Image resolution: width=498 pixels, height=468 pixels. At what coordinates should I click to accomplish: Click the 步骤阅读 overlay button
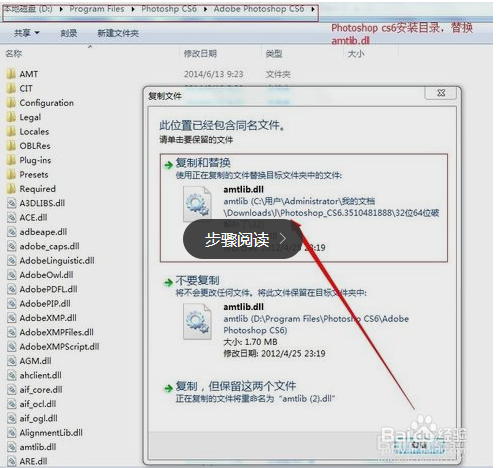click(x=243, y=239)
